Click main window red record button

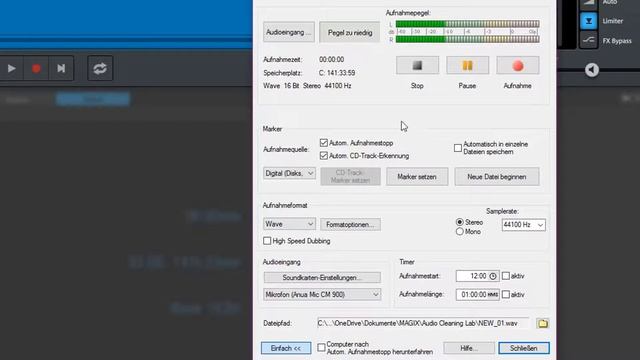coord(36,68)
